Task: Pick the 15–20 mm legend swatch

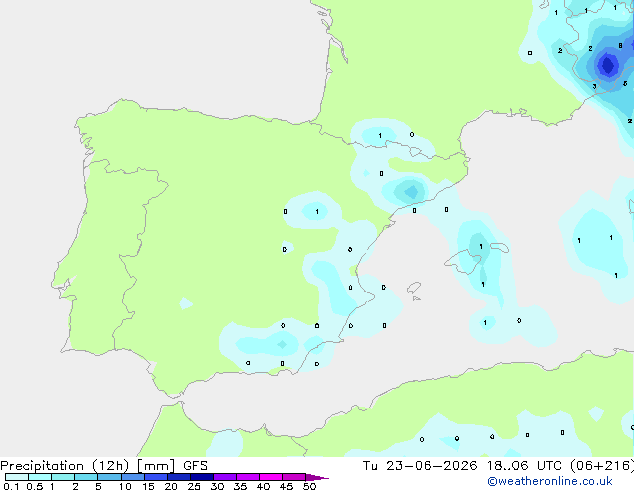Action: pos(156,477)
